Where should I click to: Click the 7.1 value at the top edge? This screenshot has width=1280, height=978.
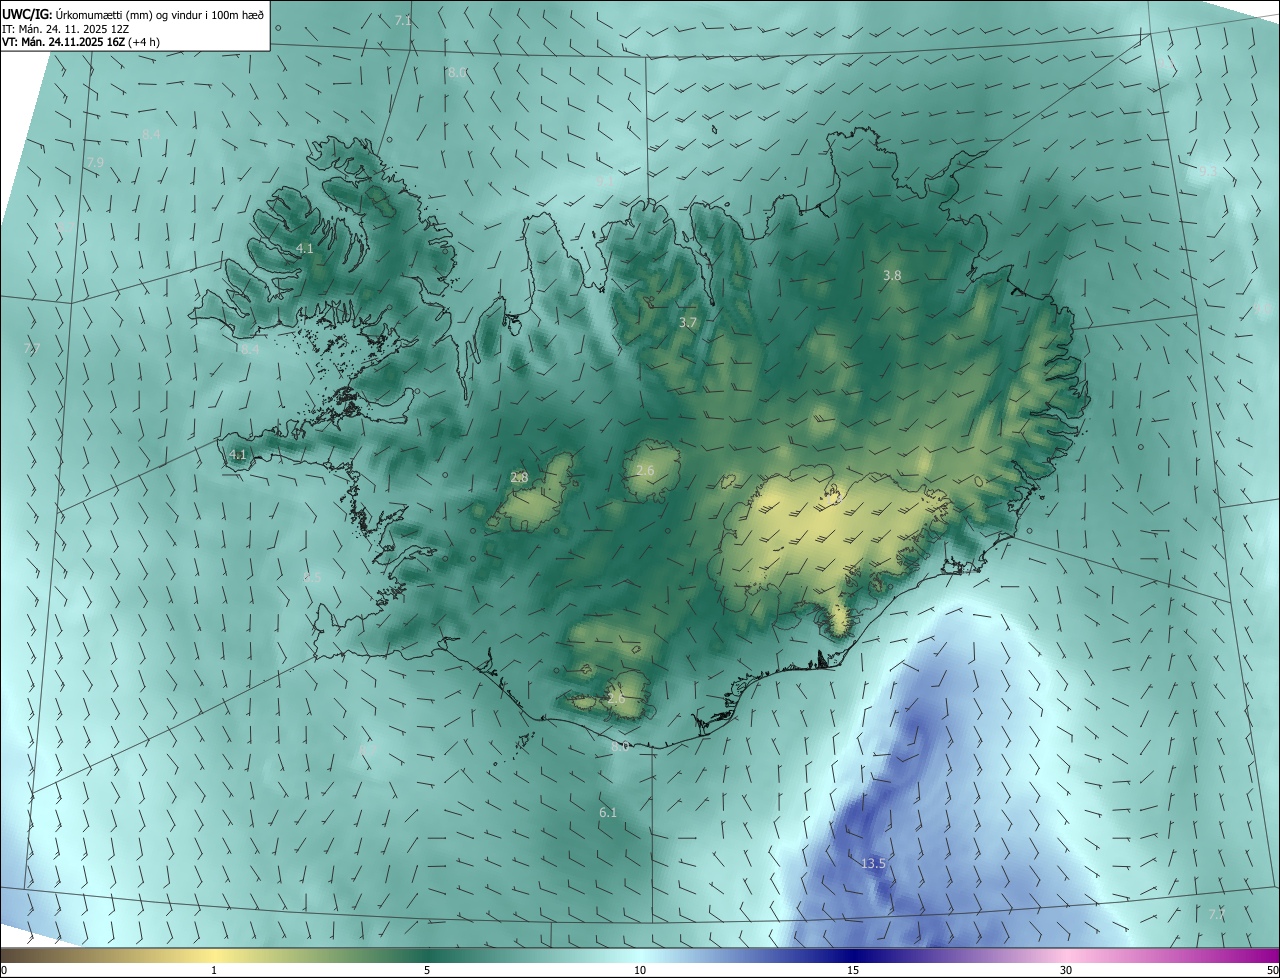coord(403,20)
